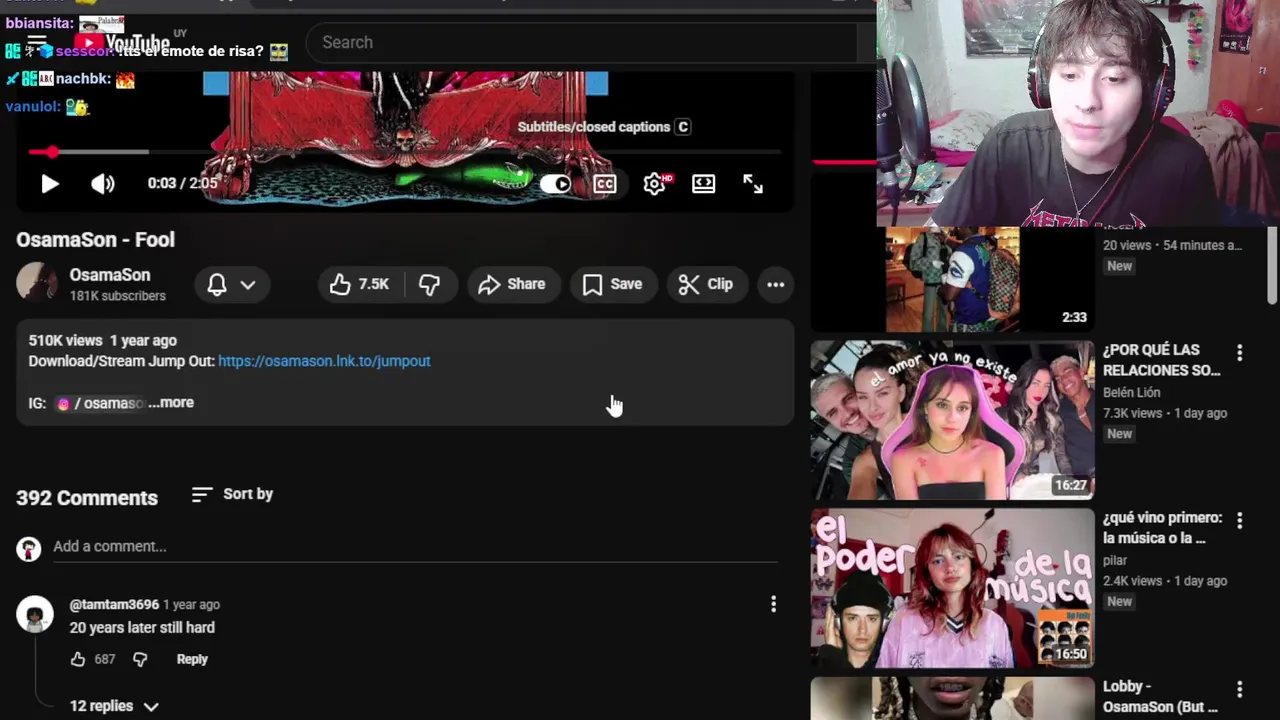Expand description with ...more
The height and width of the screenshot is (720, 1280).
tap(171, 402)
